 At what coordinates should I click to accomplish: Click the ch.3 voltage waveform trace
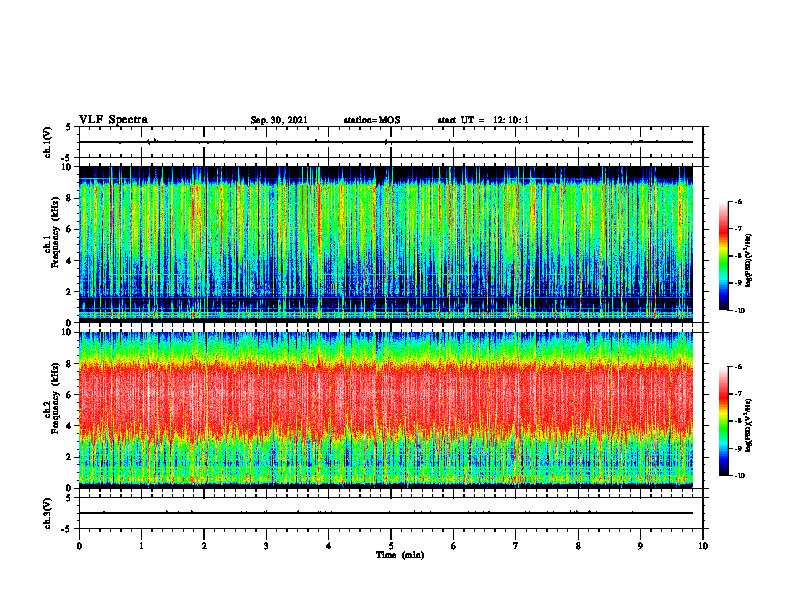pos(386,513)
